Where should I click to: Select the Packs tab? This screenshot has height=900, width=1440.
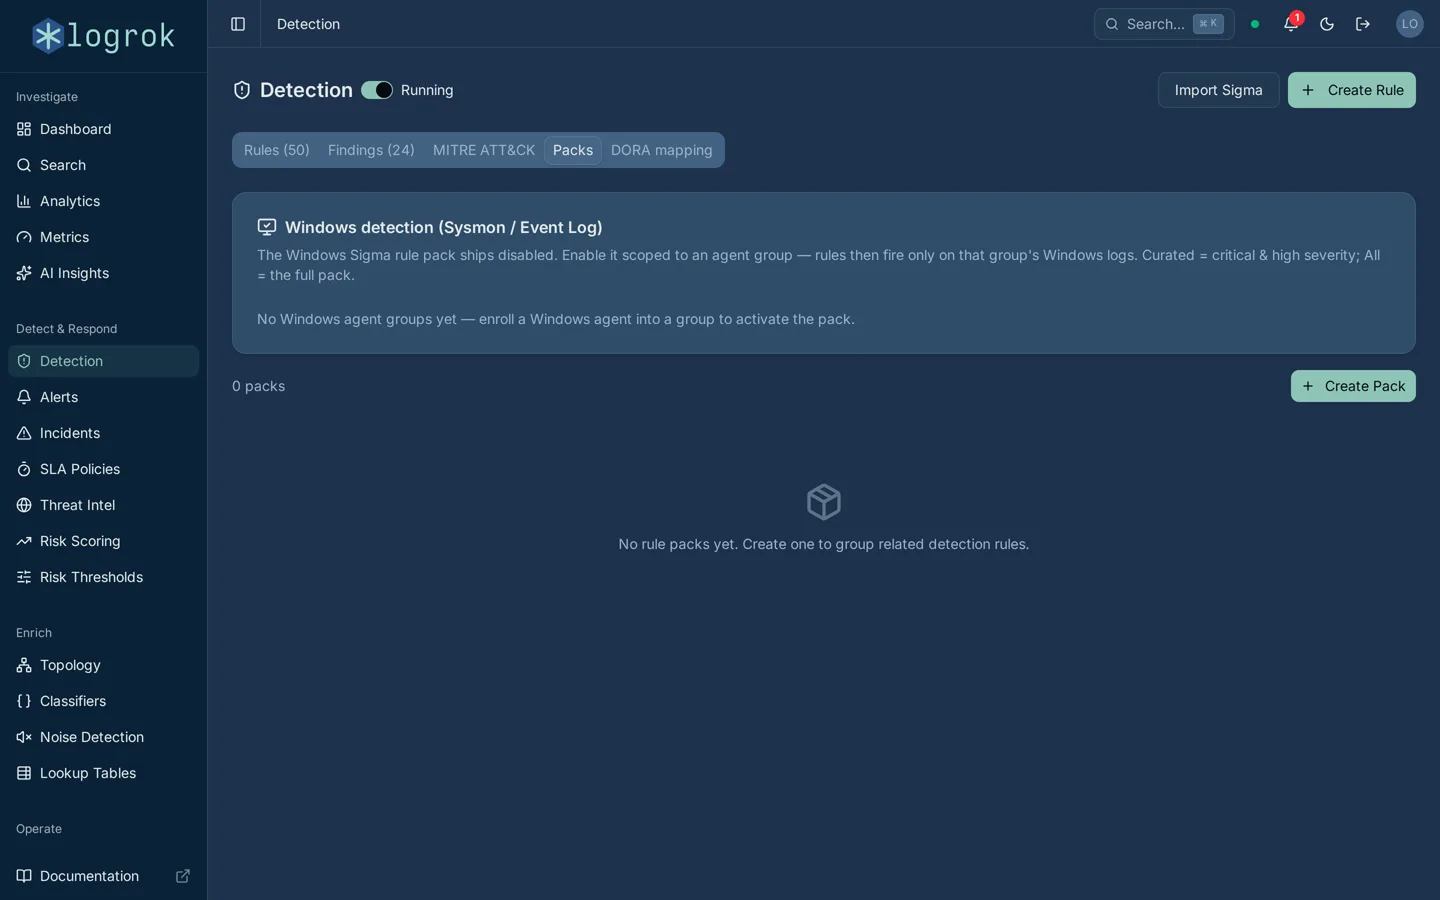click(573, 150)
